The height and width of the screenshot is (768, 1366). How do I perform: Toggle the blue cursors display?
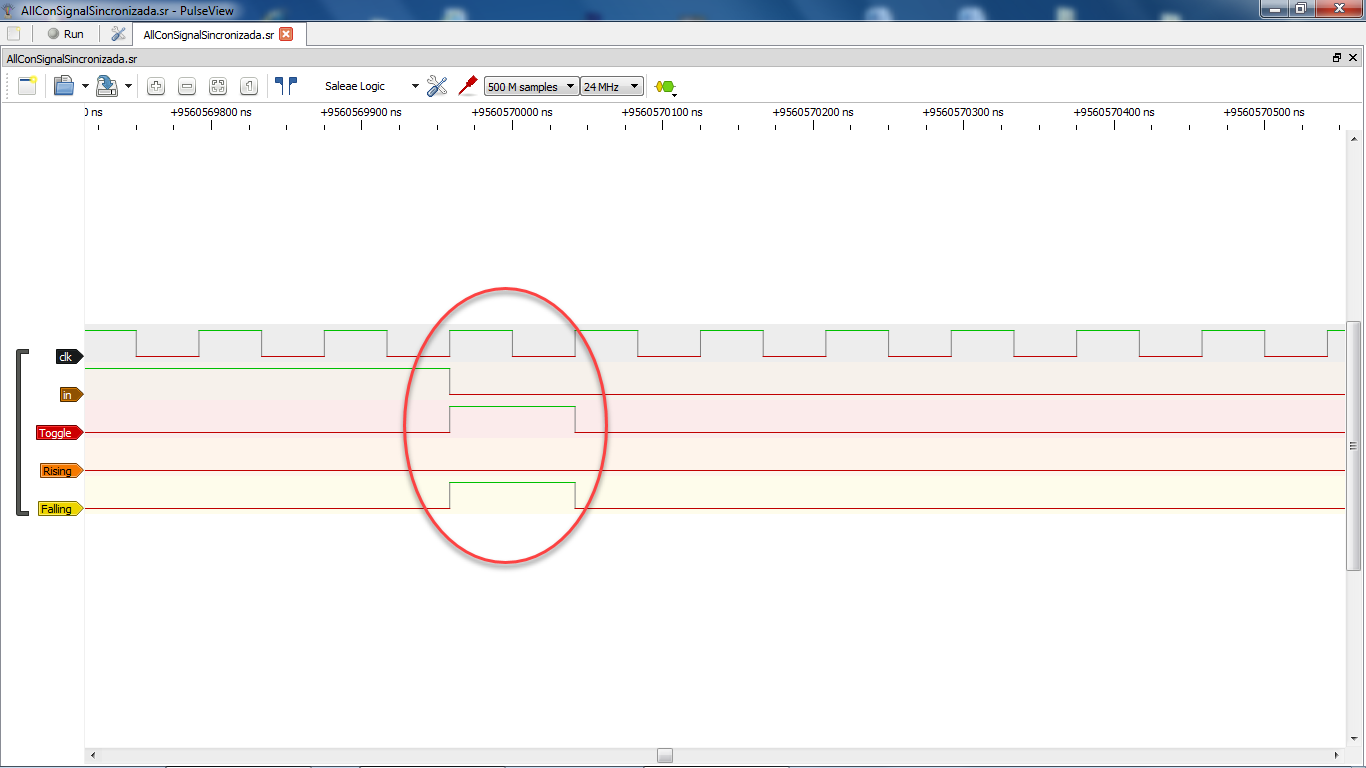(286, 86)
